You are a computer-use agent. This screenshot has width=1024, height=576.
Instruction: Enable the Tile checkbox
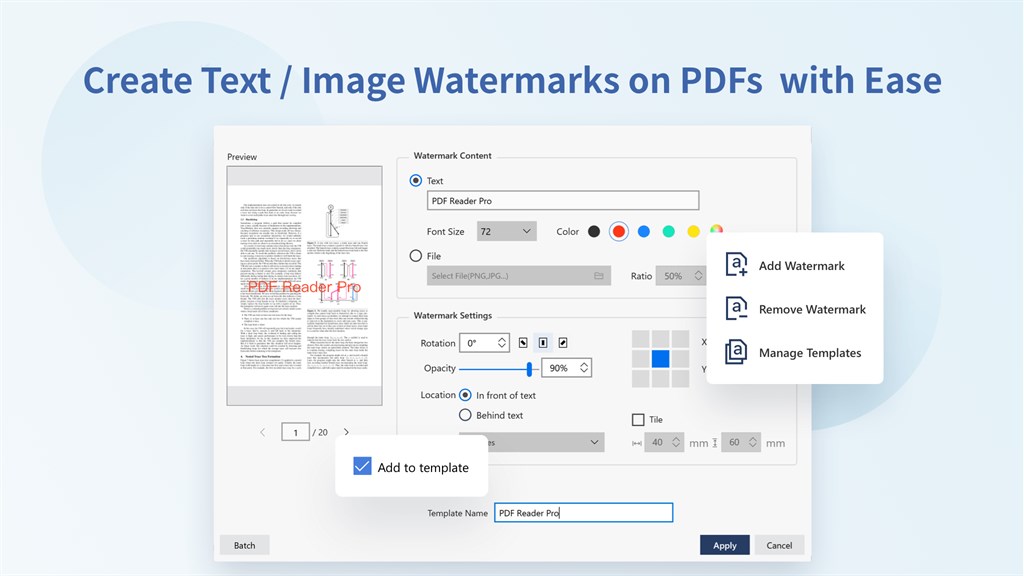[638, 419]
